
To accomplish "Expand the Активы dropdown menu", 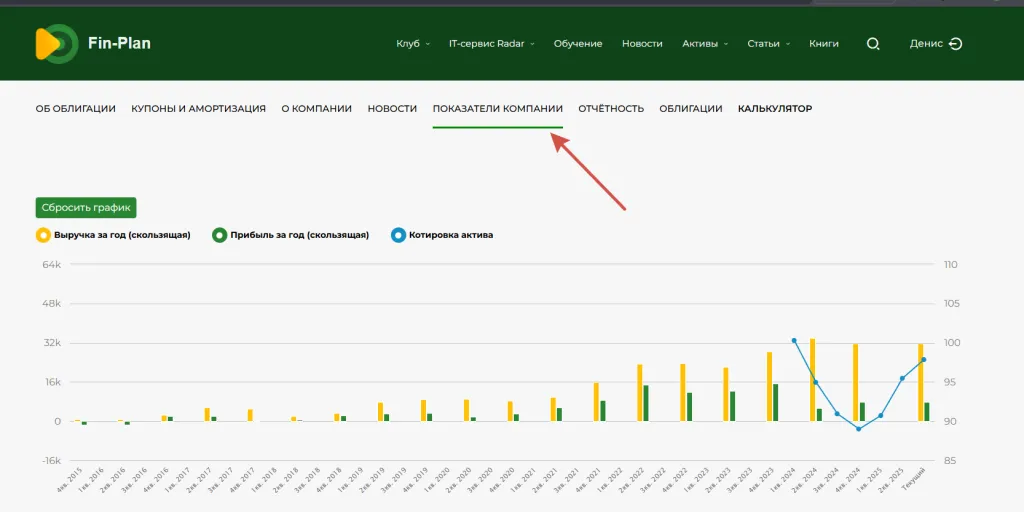I will click(705, 44).
